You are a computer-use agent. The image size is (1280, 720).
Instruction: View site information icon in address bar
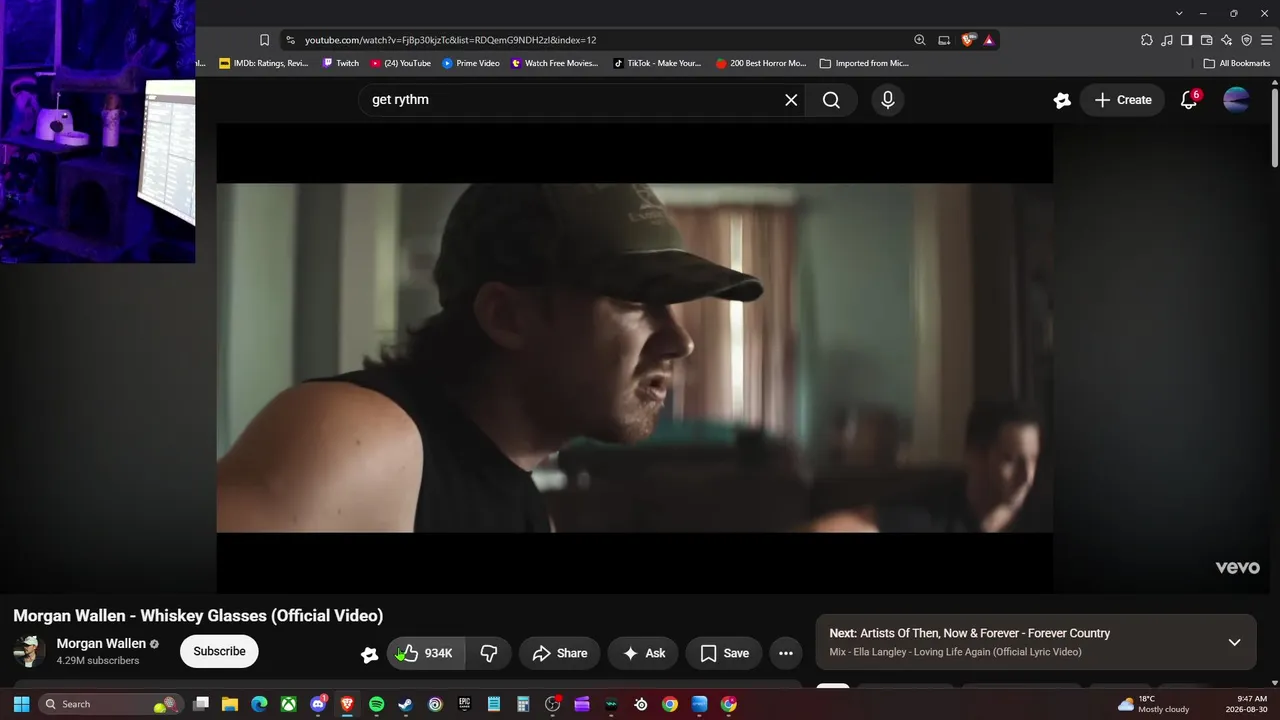click(x=290, y=40)
